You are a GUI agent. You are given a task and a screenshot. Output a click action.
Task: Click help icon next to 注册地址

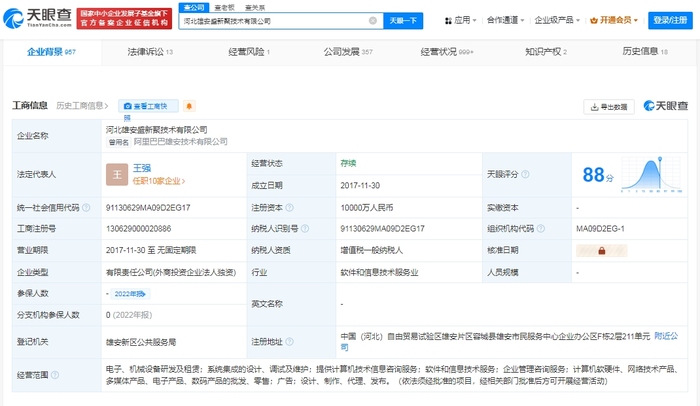289,342
